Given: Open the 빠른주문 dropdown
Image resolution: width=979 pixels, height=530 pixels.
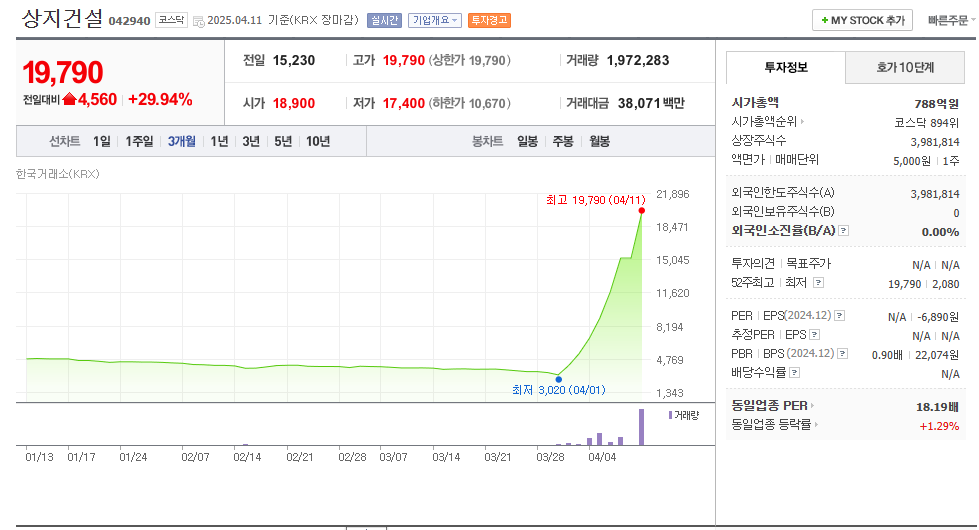Looking at the screenshot, I should point(951,21).
